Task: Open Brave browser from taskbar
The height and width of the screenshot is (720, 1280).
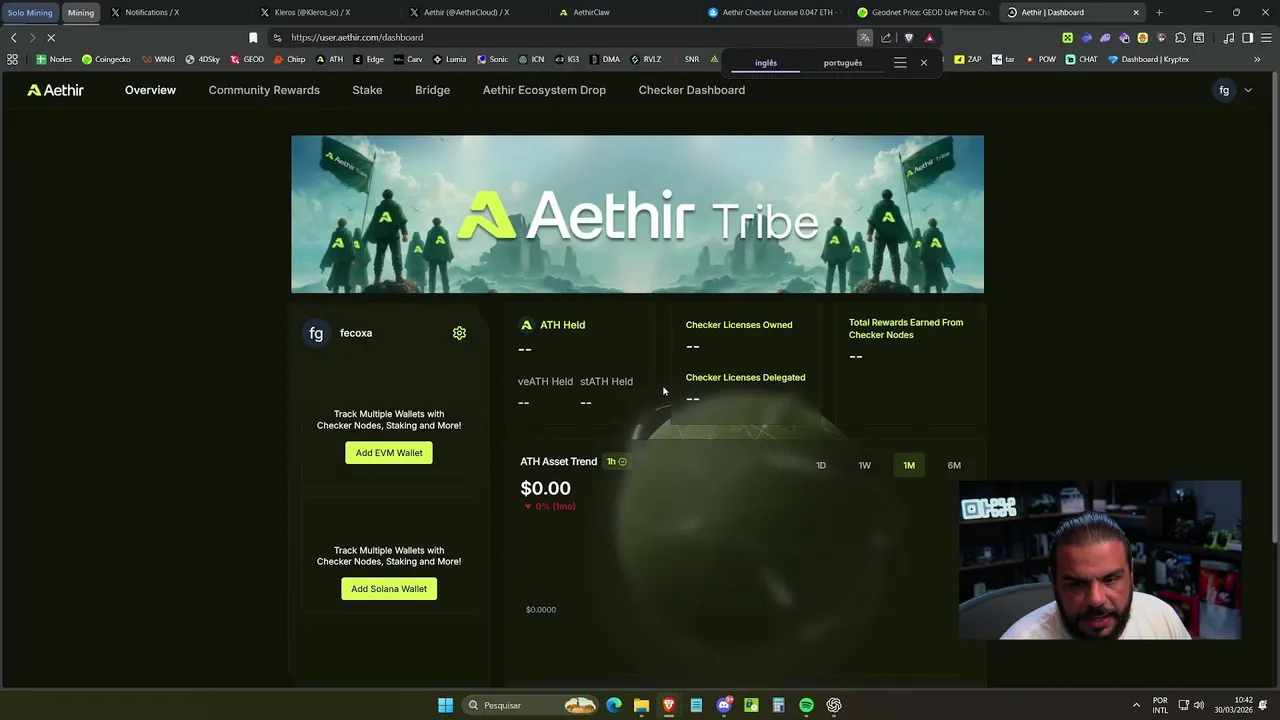Action: coord(669,705)
